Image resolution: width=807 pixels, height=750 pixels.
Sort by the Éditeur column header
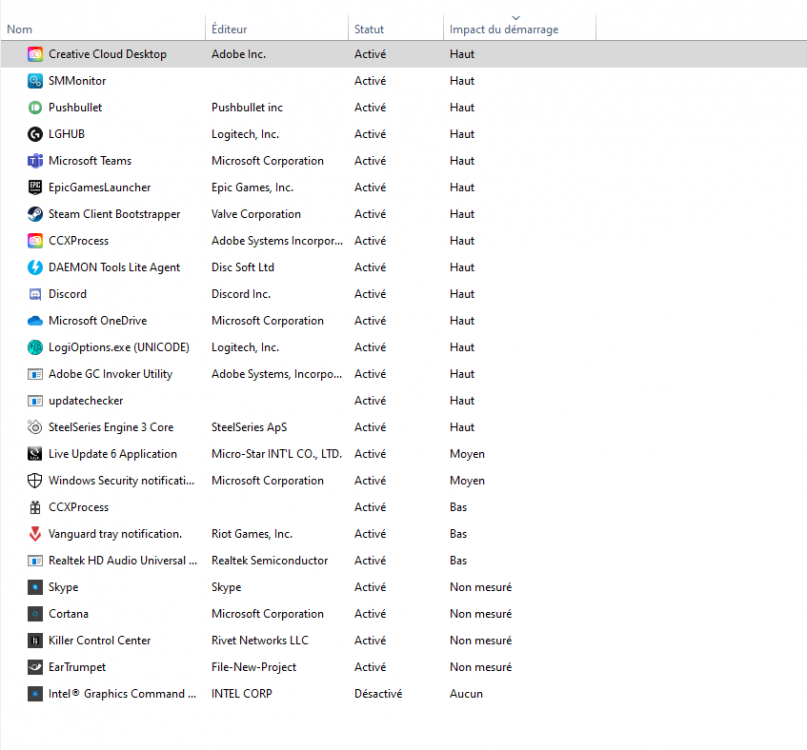[x=229, y=29]
